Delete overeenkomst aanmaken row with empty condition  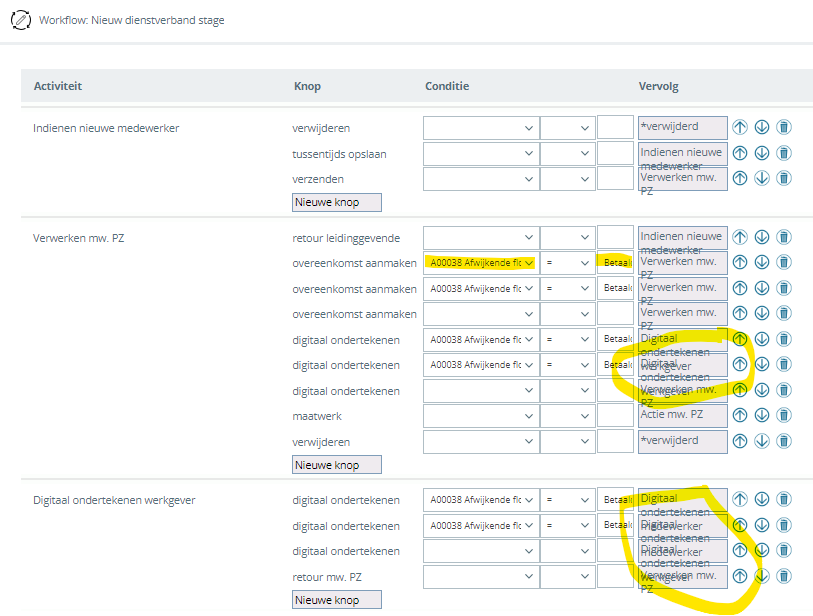point(784,313)
